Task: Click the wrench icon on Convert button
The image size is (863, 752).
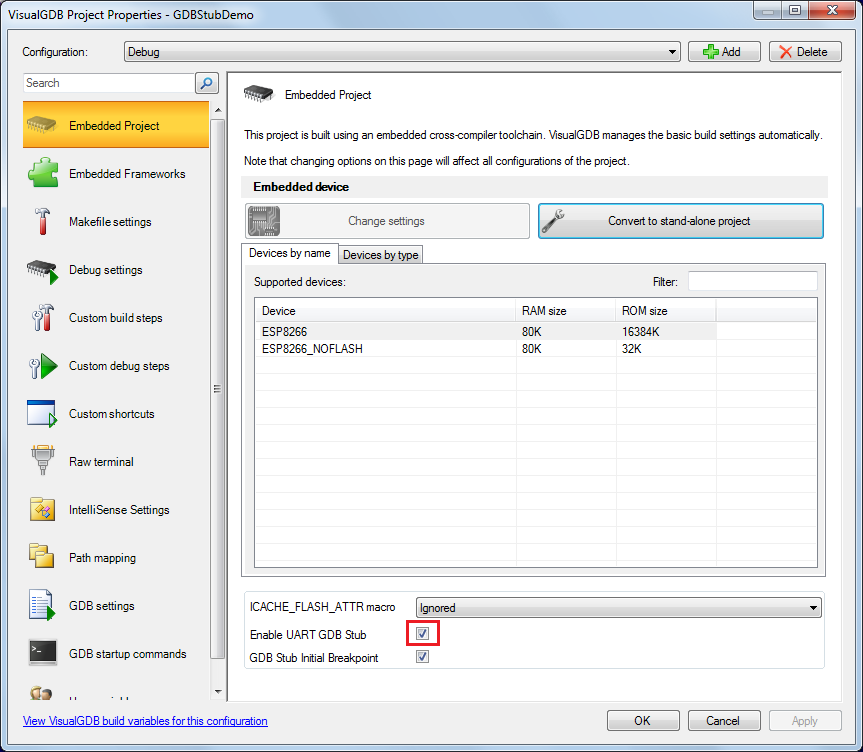Action: click(x=553, y=221)
